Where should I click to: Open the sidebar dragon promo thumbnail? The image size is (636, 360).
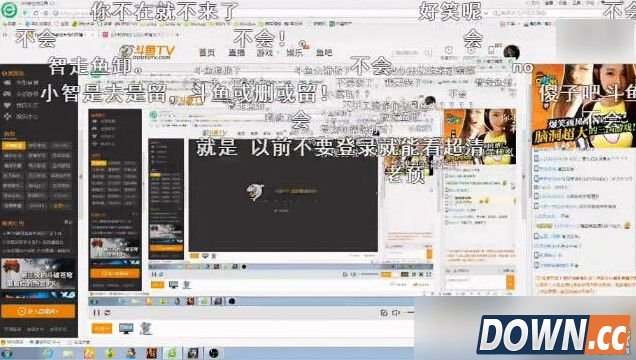(38, 274)
